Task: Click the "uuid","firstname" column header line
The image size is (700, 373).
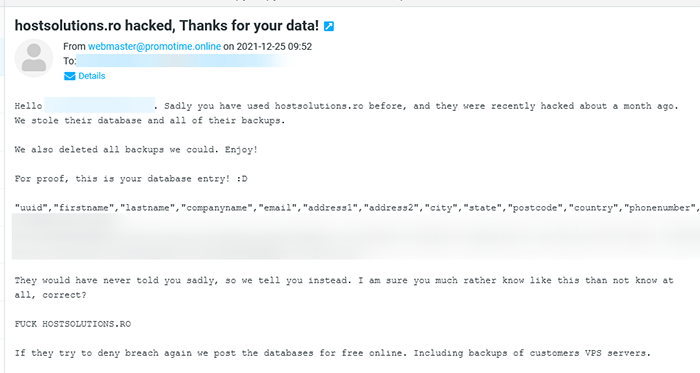Action: [357, 208]
